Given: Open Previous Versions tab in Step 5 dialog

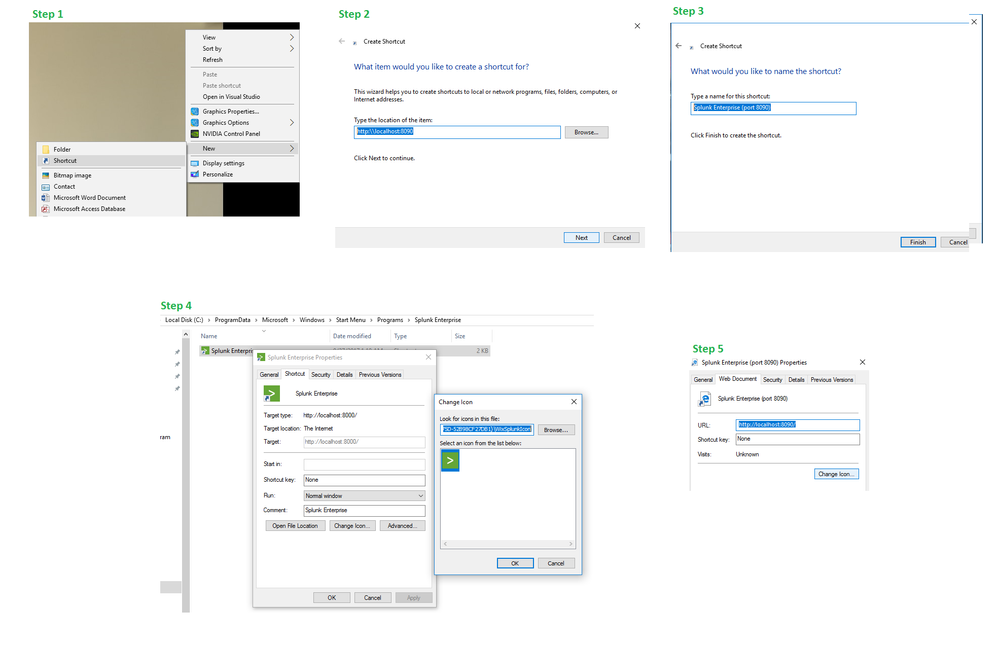Looking at the screenshot, I should 833,380.
